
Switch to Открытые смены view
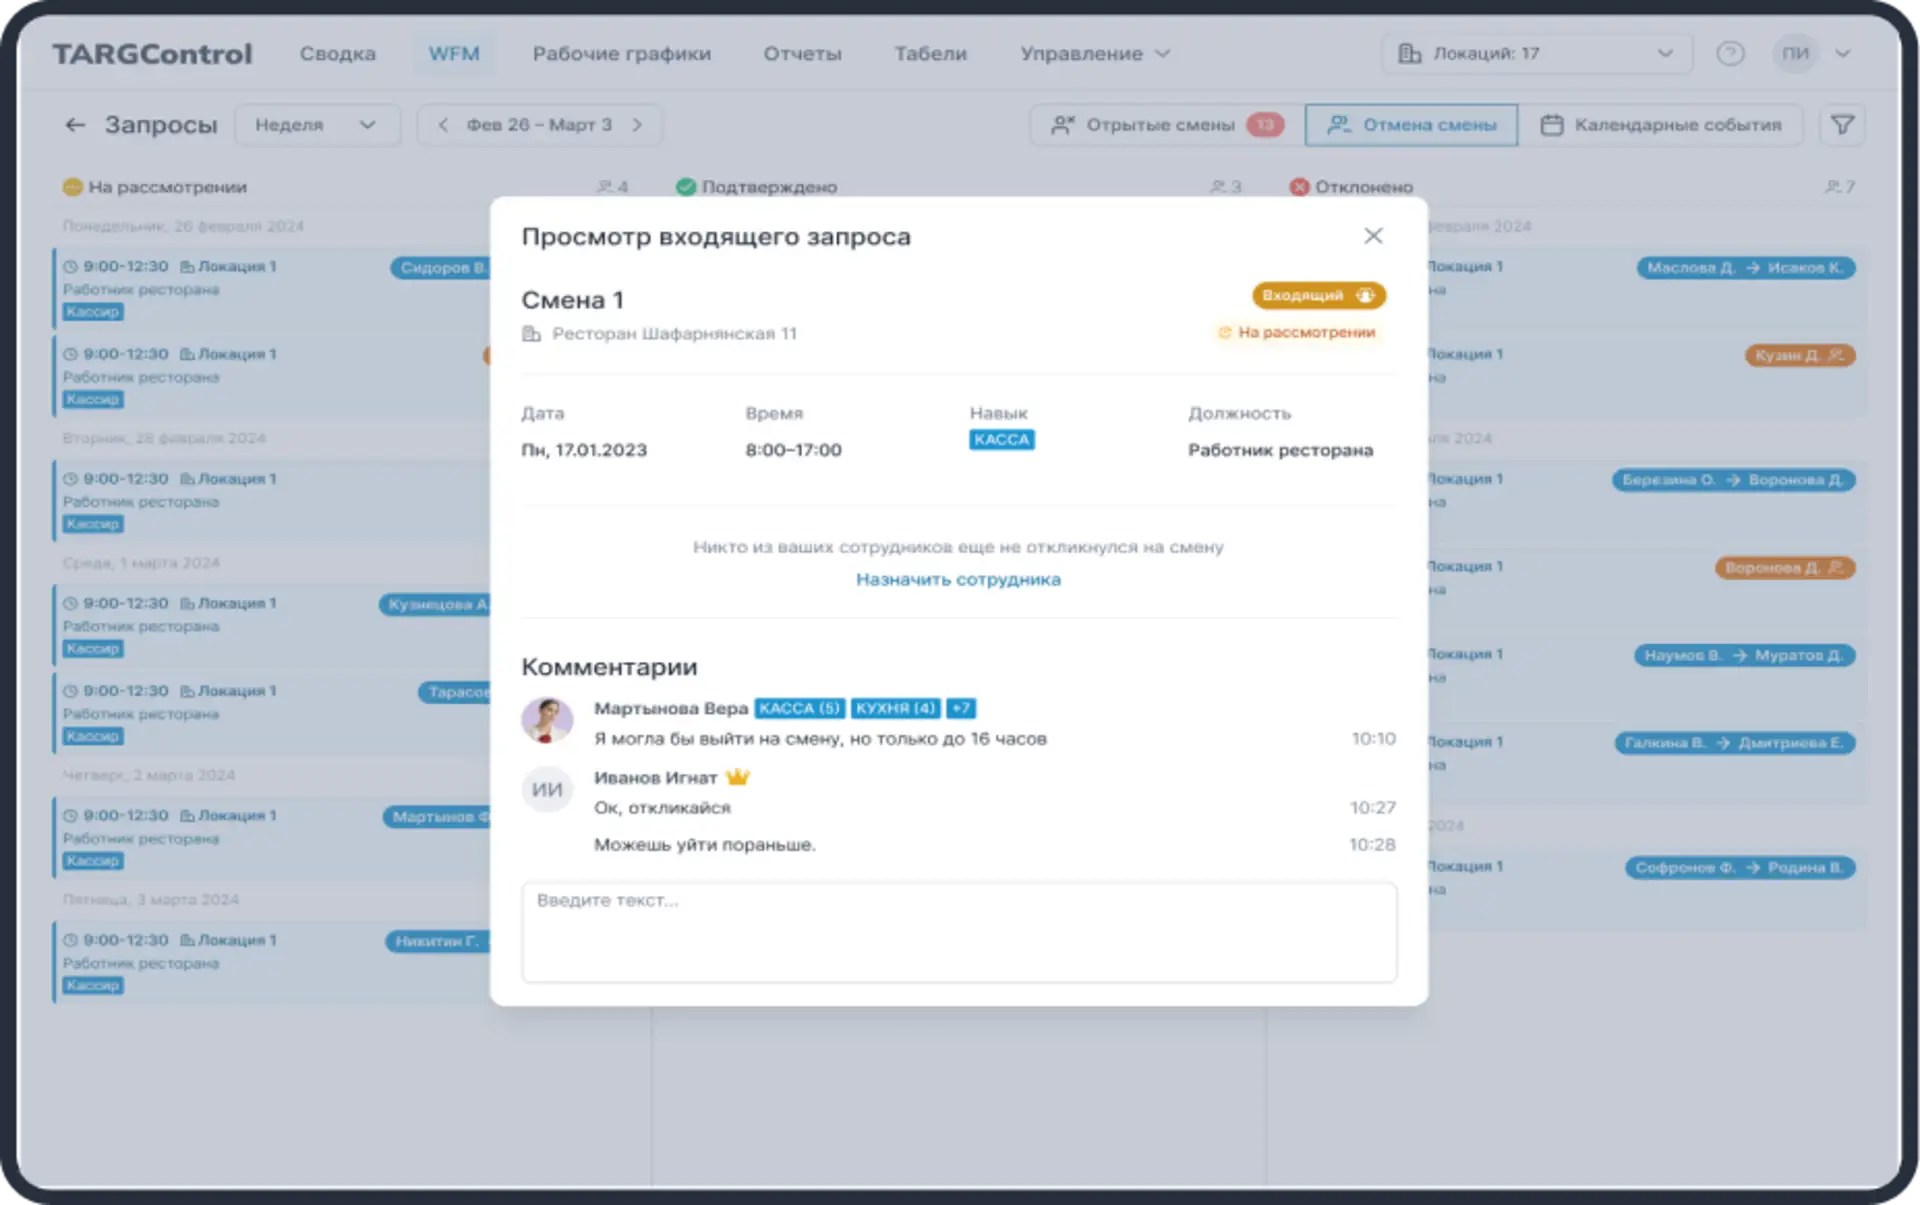(1166, 125)
